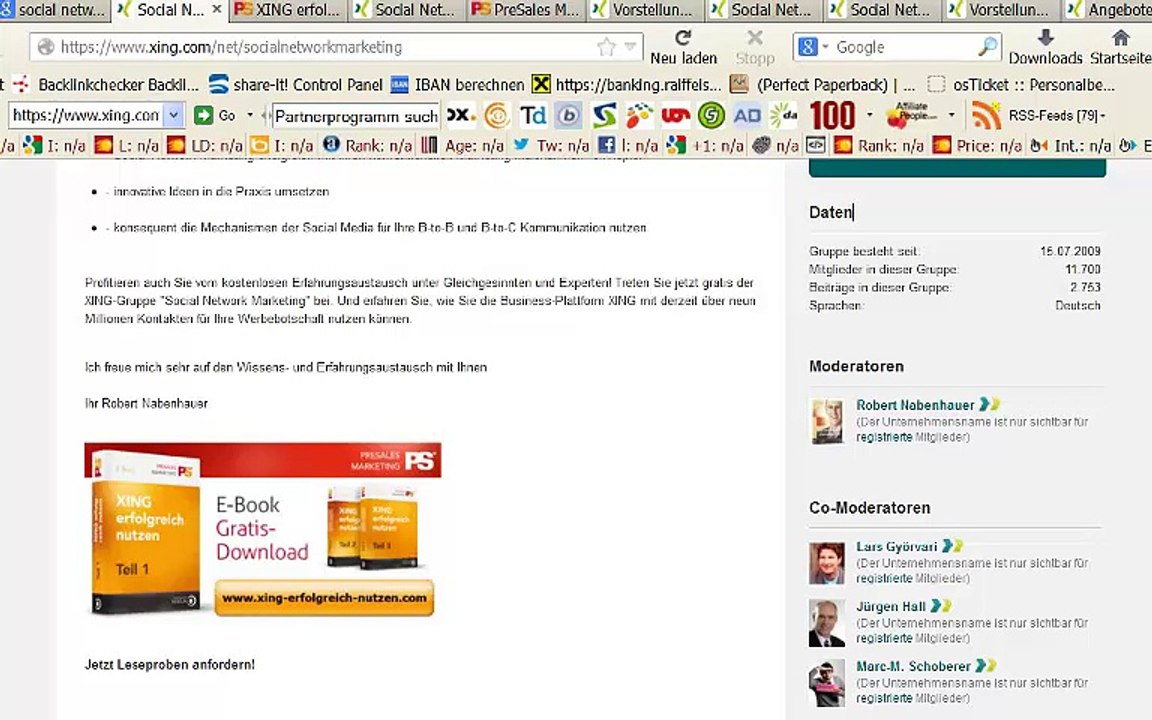Viewport: 1152px width, 720px height.
Task: Switch to the 'XING erfol...' tab
Action: click(x=289, y=10)
